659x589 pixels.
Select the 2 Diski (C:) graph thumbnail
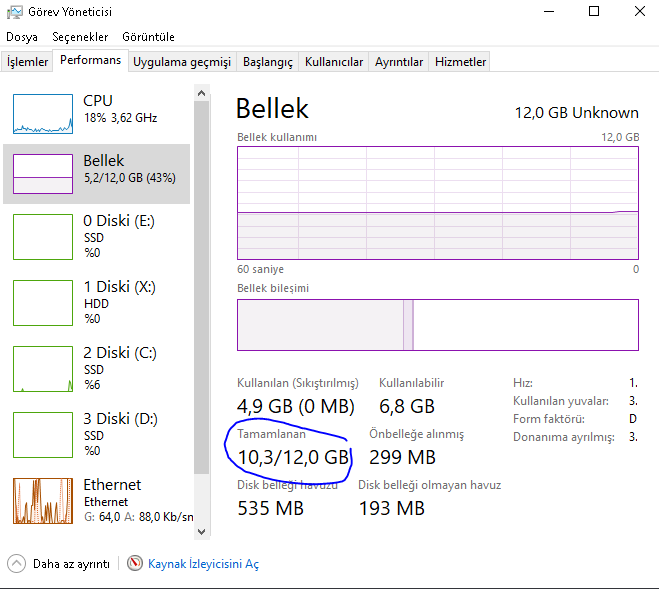coord(43,368)
